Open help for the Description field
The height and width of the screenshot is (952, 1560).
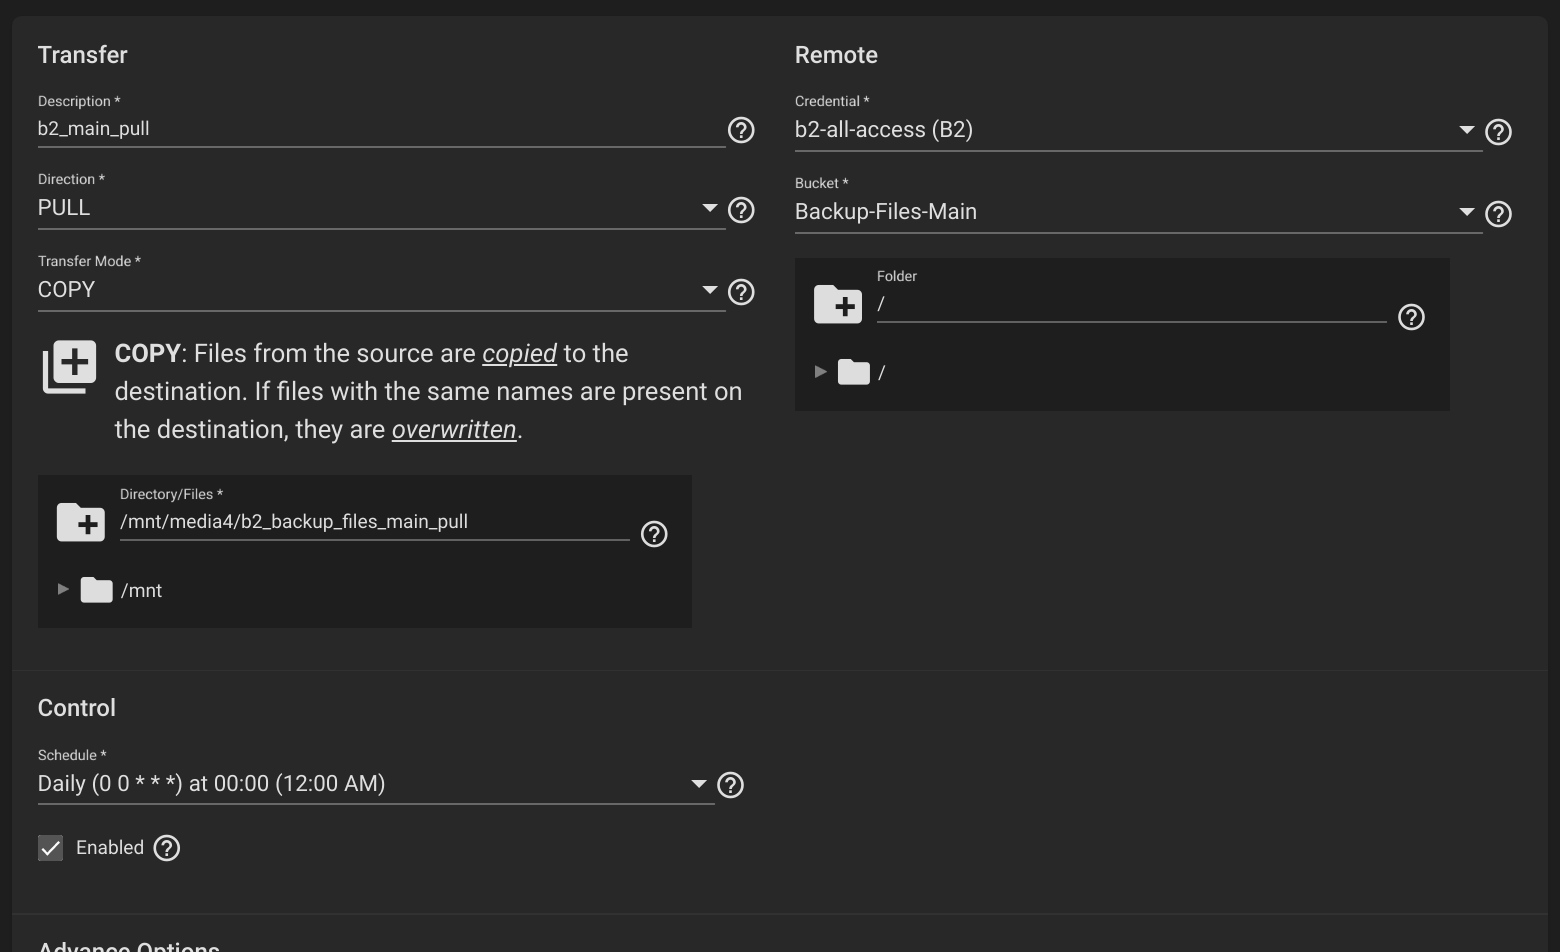741,130
